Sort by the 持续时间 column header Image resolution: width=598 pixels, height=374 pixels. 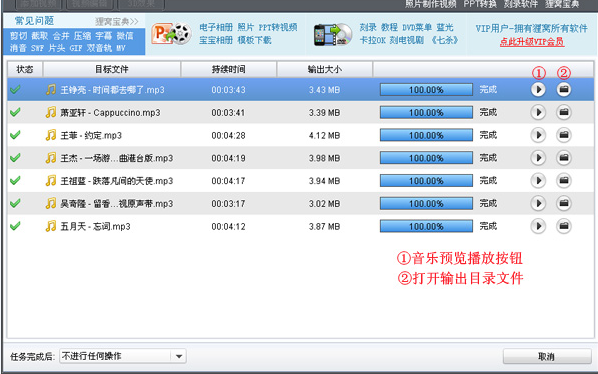pyautogui.click(x=229, y=69)
